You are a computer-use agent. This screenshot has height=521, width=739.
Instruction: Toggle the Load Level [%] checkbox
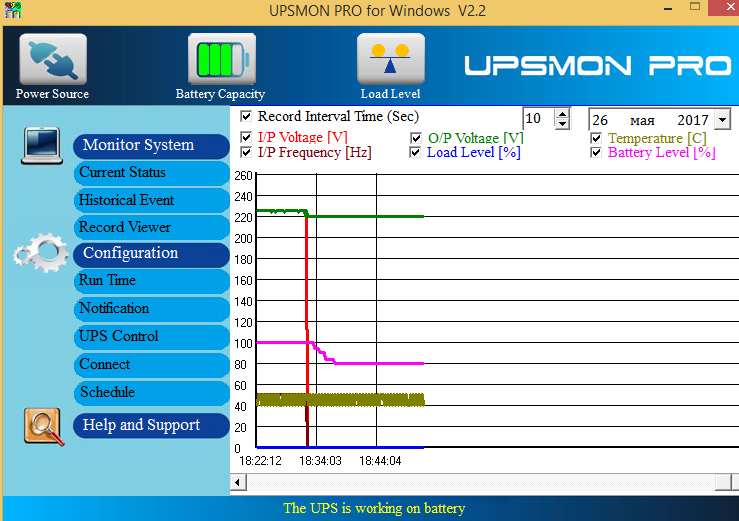coord(415,152)
